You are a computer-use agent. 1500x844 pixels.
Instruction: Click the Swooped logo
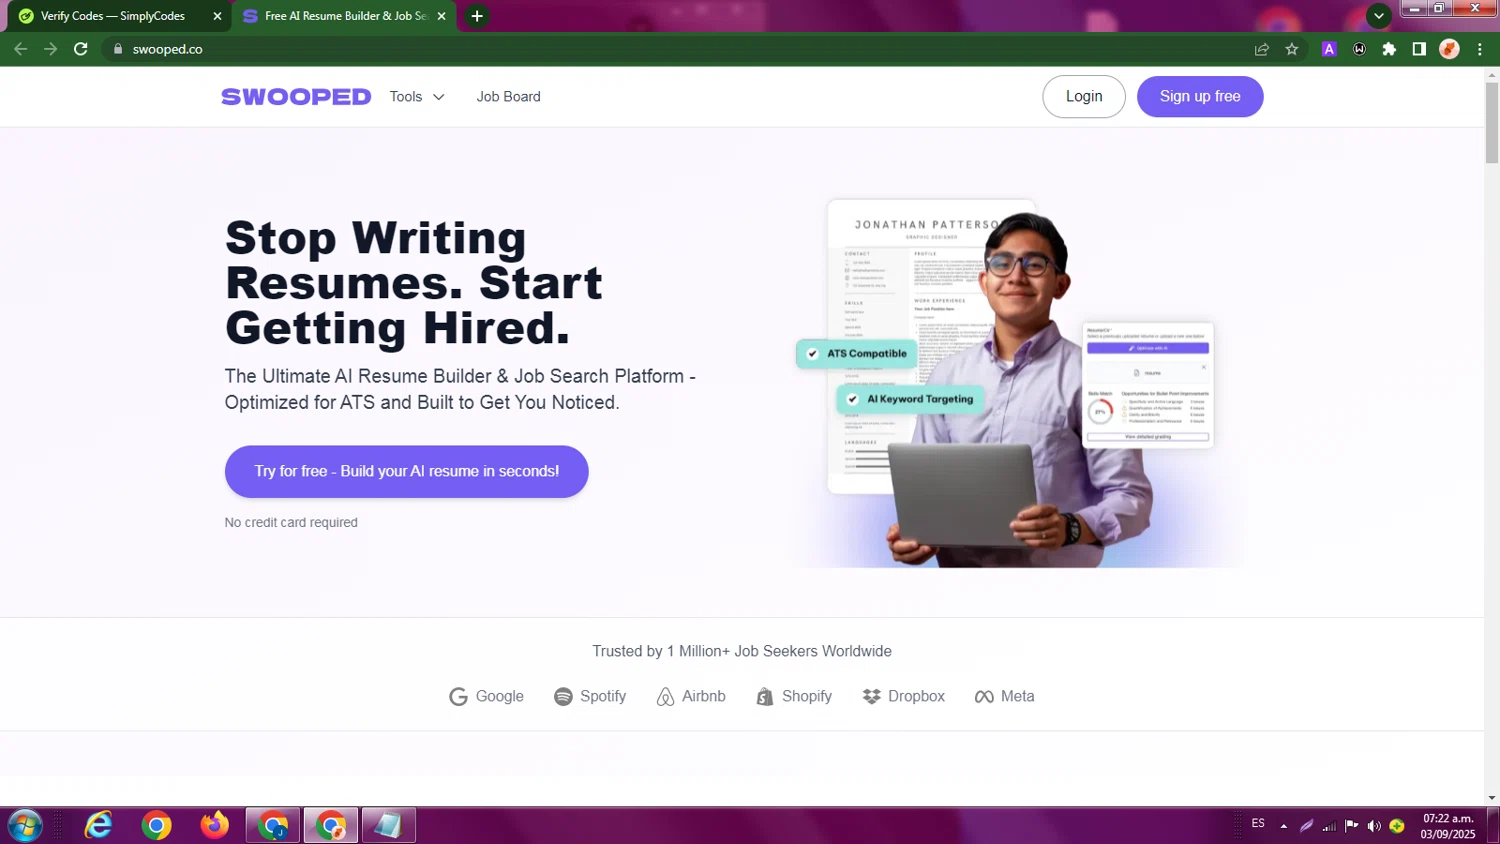296,97
